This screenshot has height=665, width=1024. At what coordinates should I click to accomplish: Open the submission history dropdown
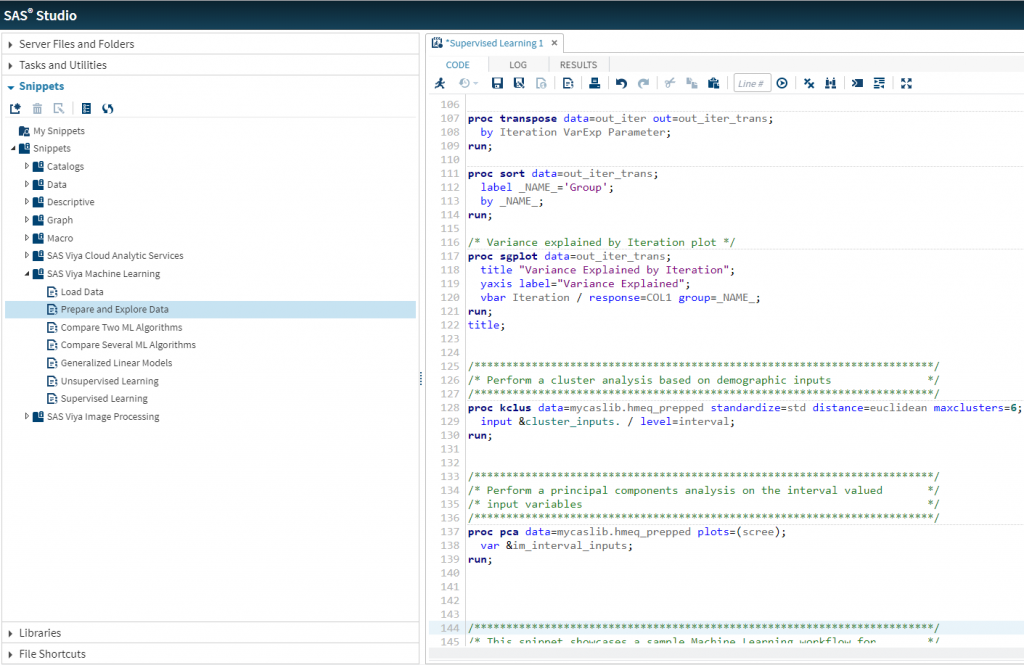pos(468,83)
